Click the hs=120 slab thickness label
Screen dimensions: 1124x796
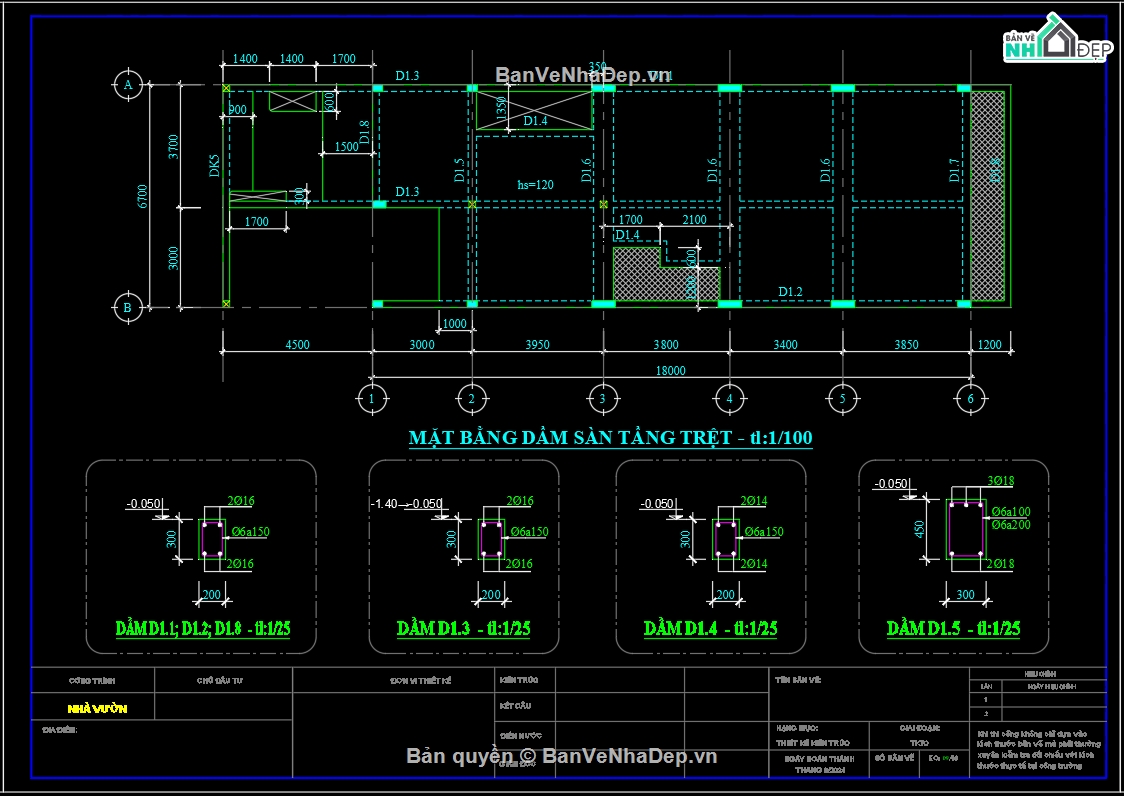[535, 185]
